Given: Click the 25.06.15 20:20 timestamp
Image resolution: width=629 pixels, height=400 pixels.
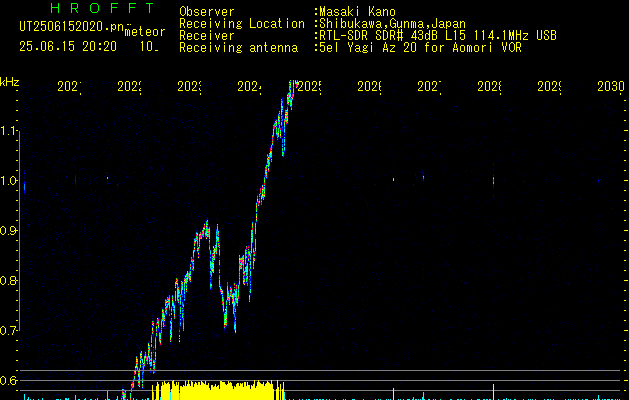Looking at the screenshot, I should pos(68,47).
